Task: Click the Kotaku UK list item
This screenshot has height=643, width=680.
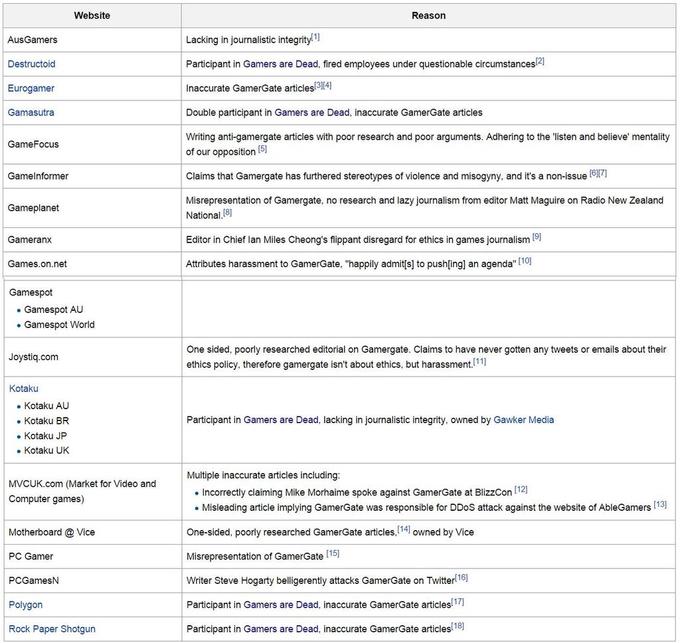Action: (46, 450)
